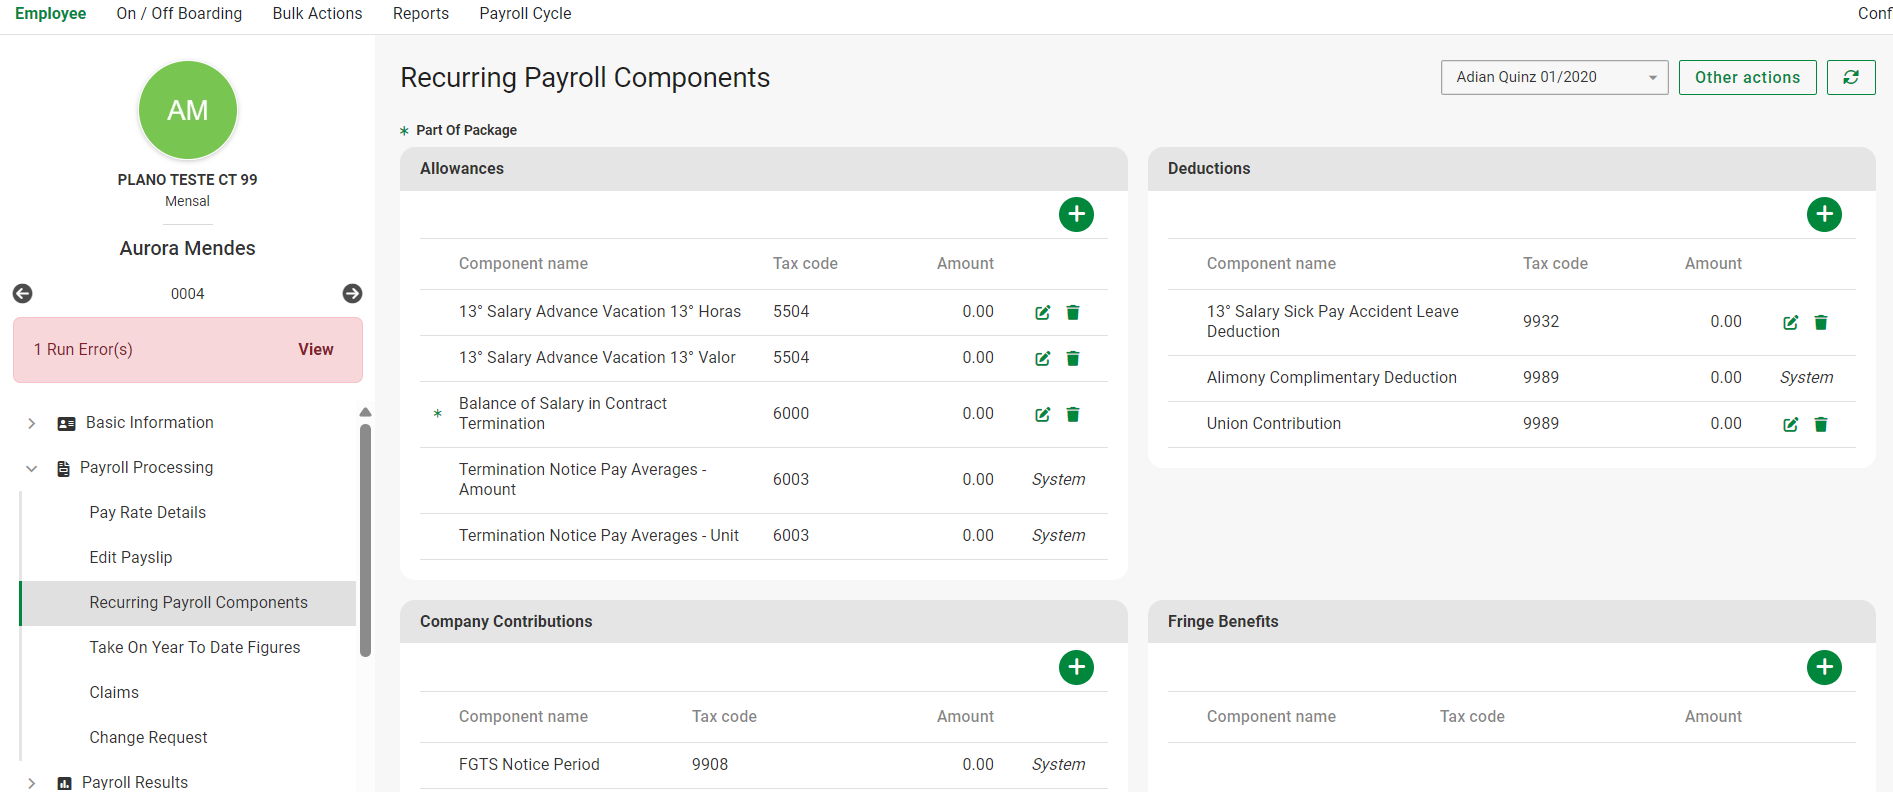This screenshot has height=792, width=1893.
Task: Edit 13° Salary Advance Vacation 13° Horas
Action: pos(1042,313)
